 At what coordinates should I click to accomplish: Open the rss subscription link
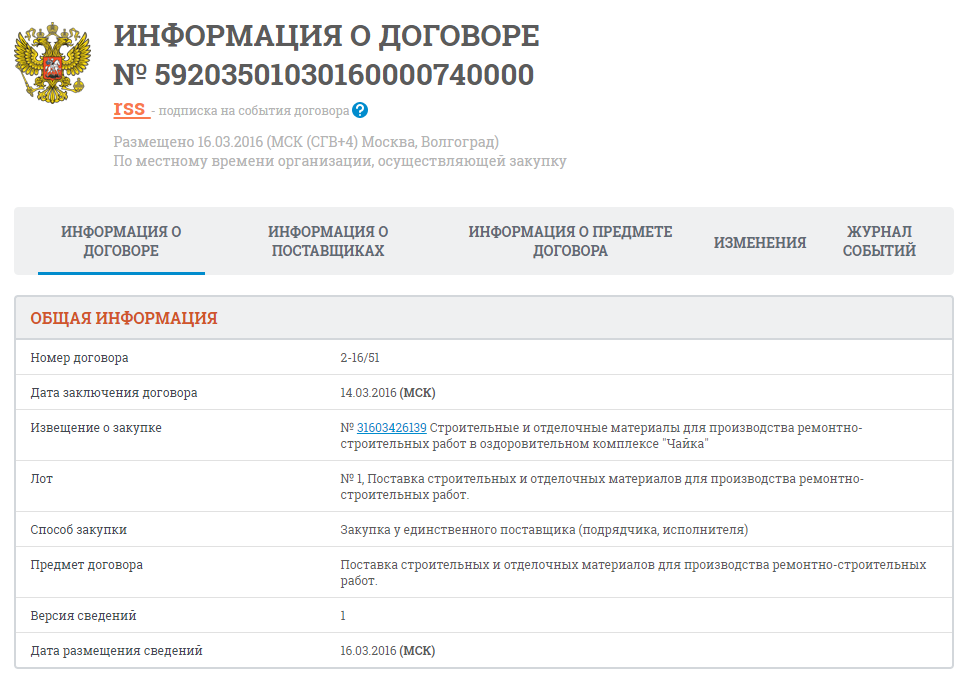pyautogui.click(x=130, y=109)
